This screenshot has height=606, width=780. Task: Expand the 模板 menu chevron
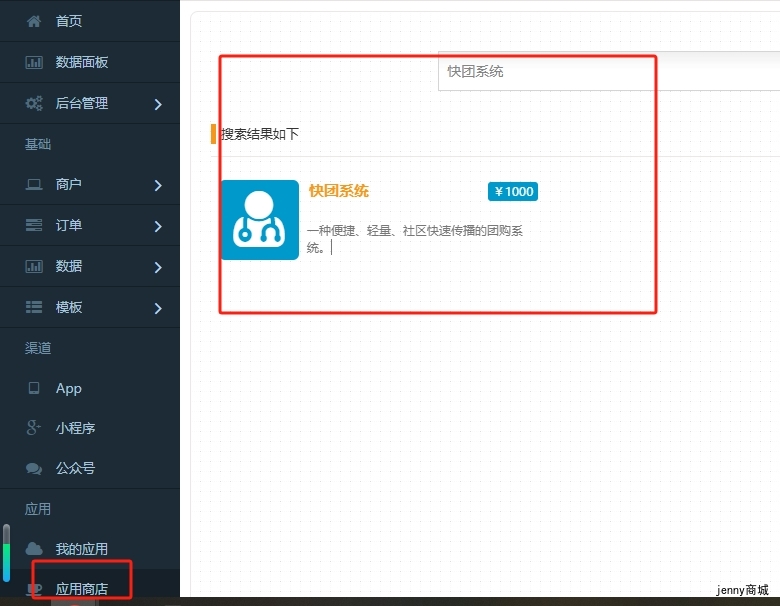[x=158, y=308]
